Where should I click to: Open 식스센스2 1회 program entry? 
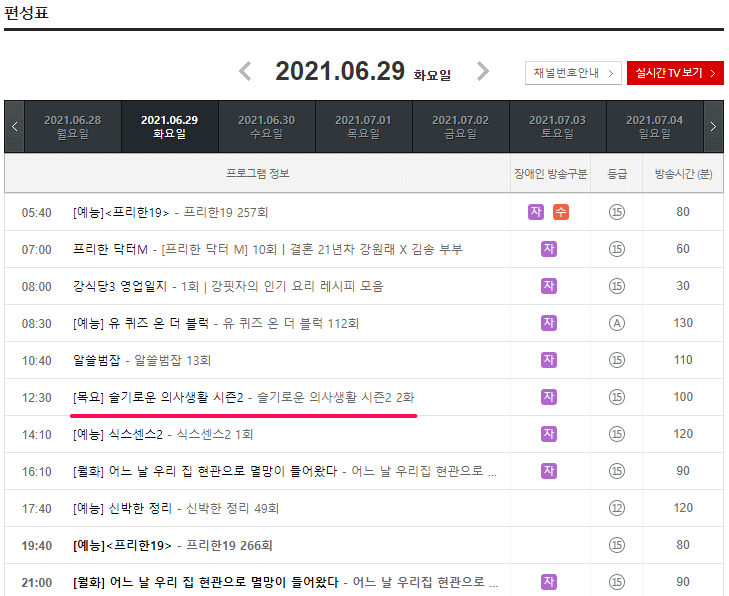(163, 434)
